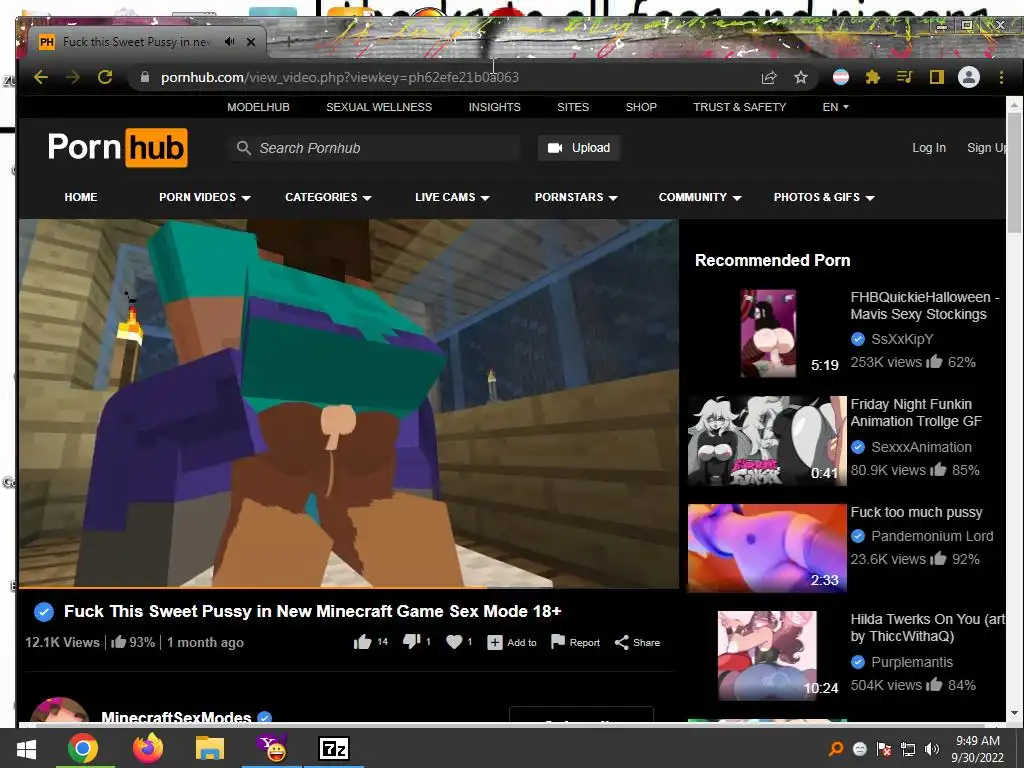Close the current browser tab
The width and height of the screenshot is (1024, 768).
tap(251, 42)
